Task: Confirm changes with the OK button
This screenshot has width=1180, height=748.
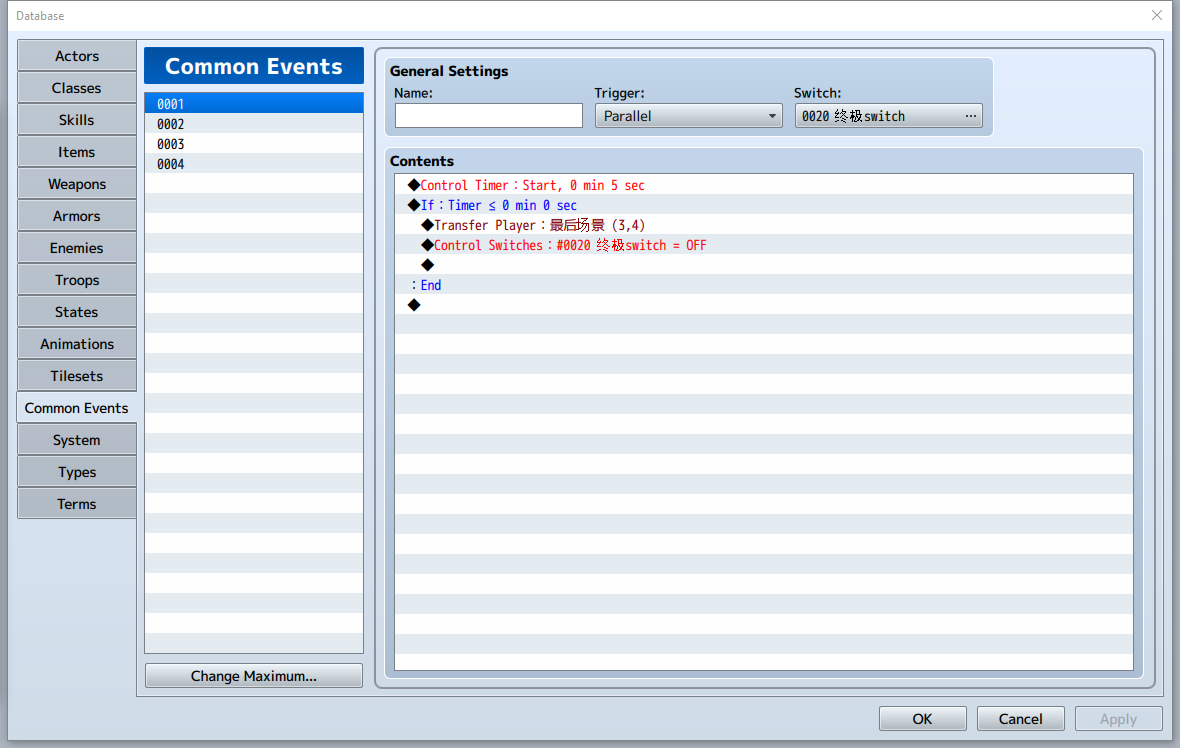Action: pyautogui.click(x=923, y=719)
